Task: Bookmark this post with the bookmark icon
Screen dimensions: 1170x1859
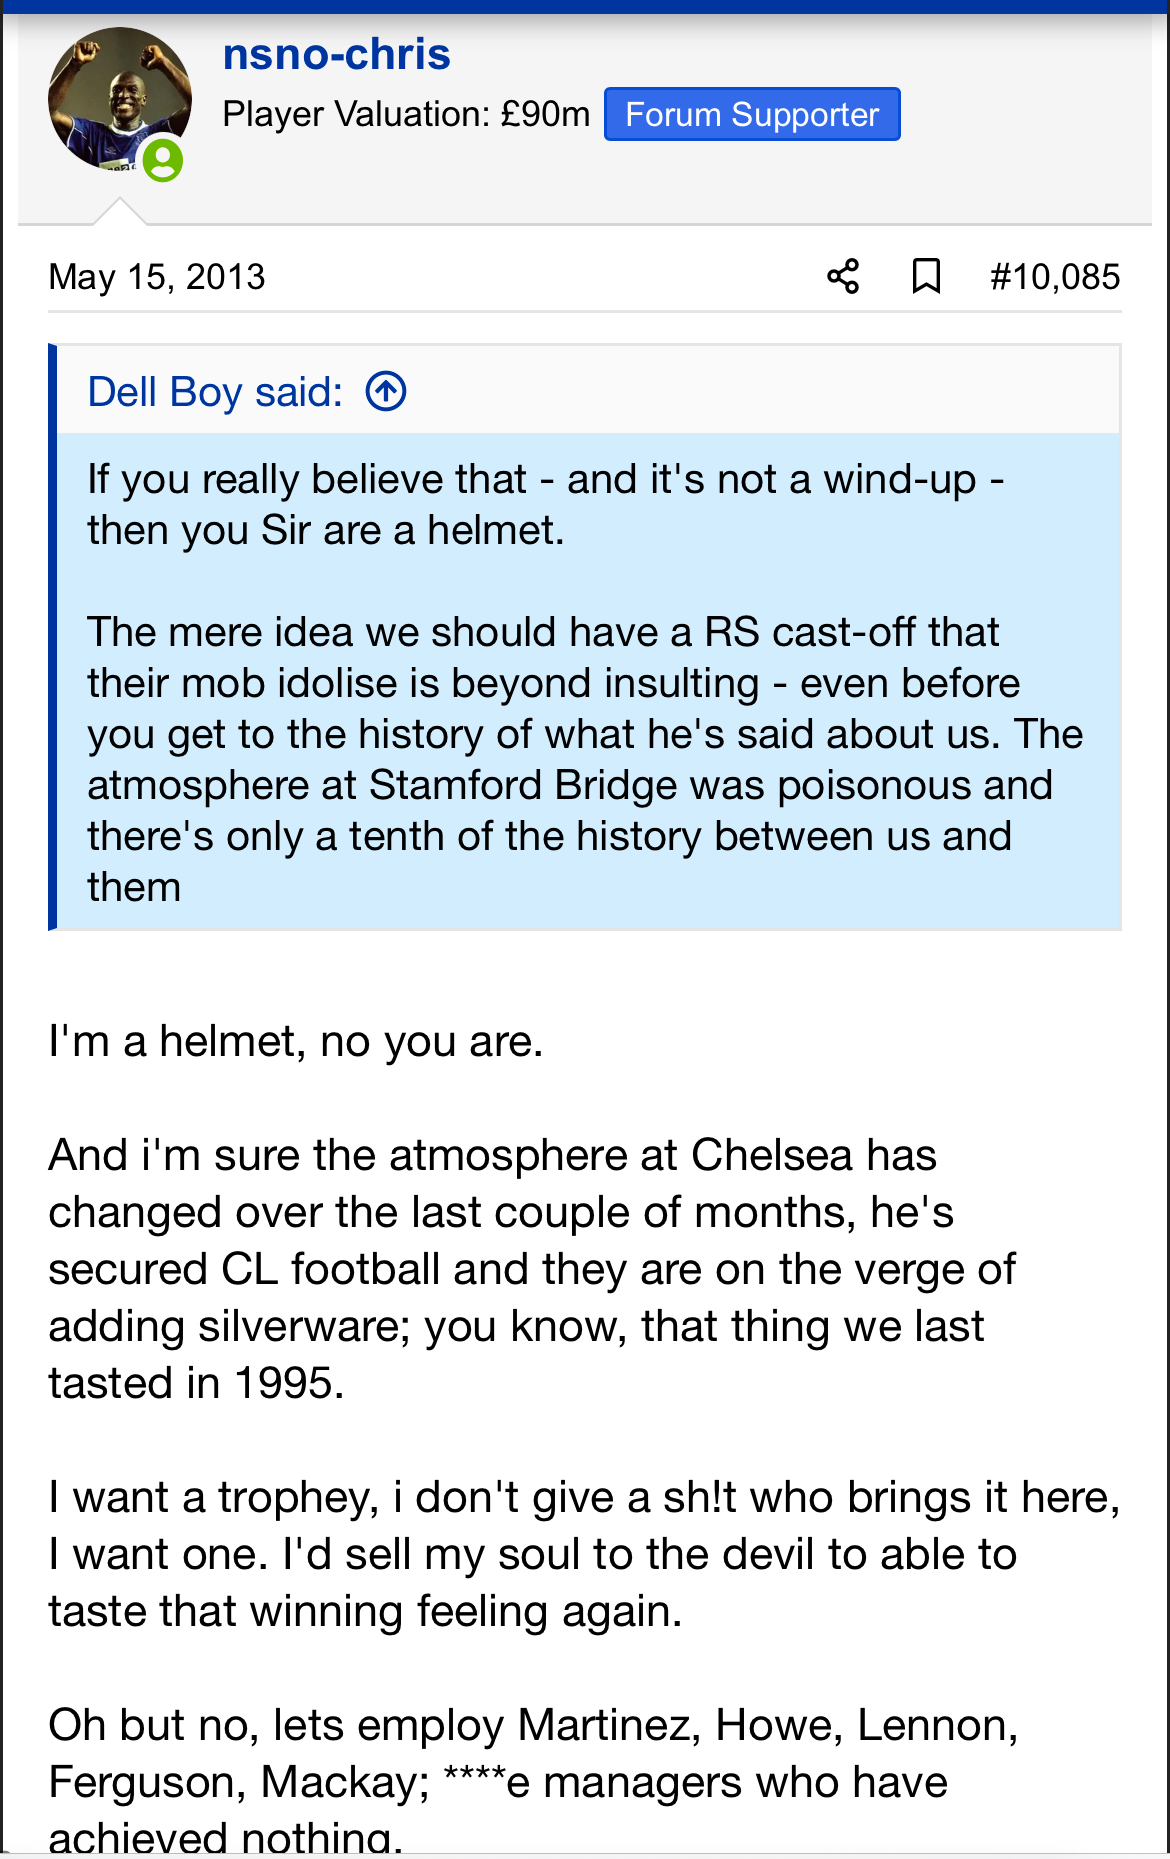Action: pos(926,276)
